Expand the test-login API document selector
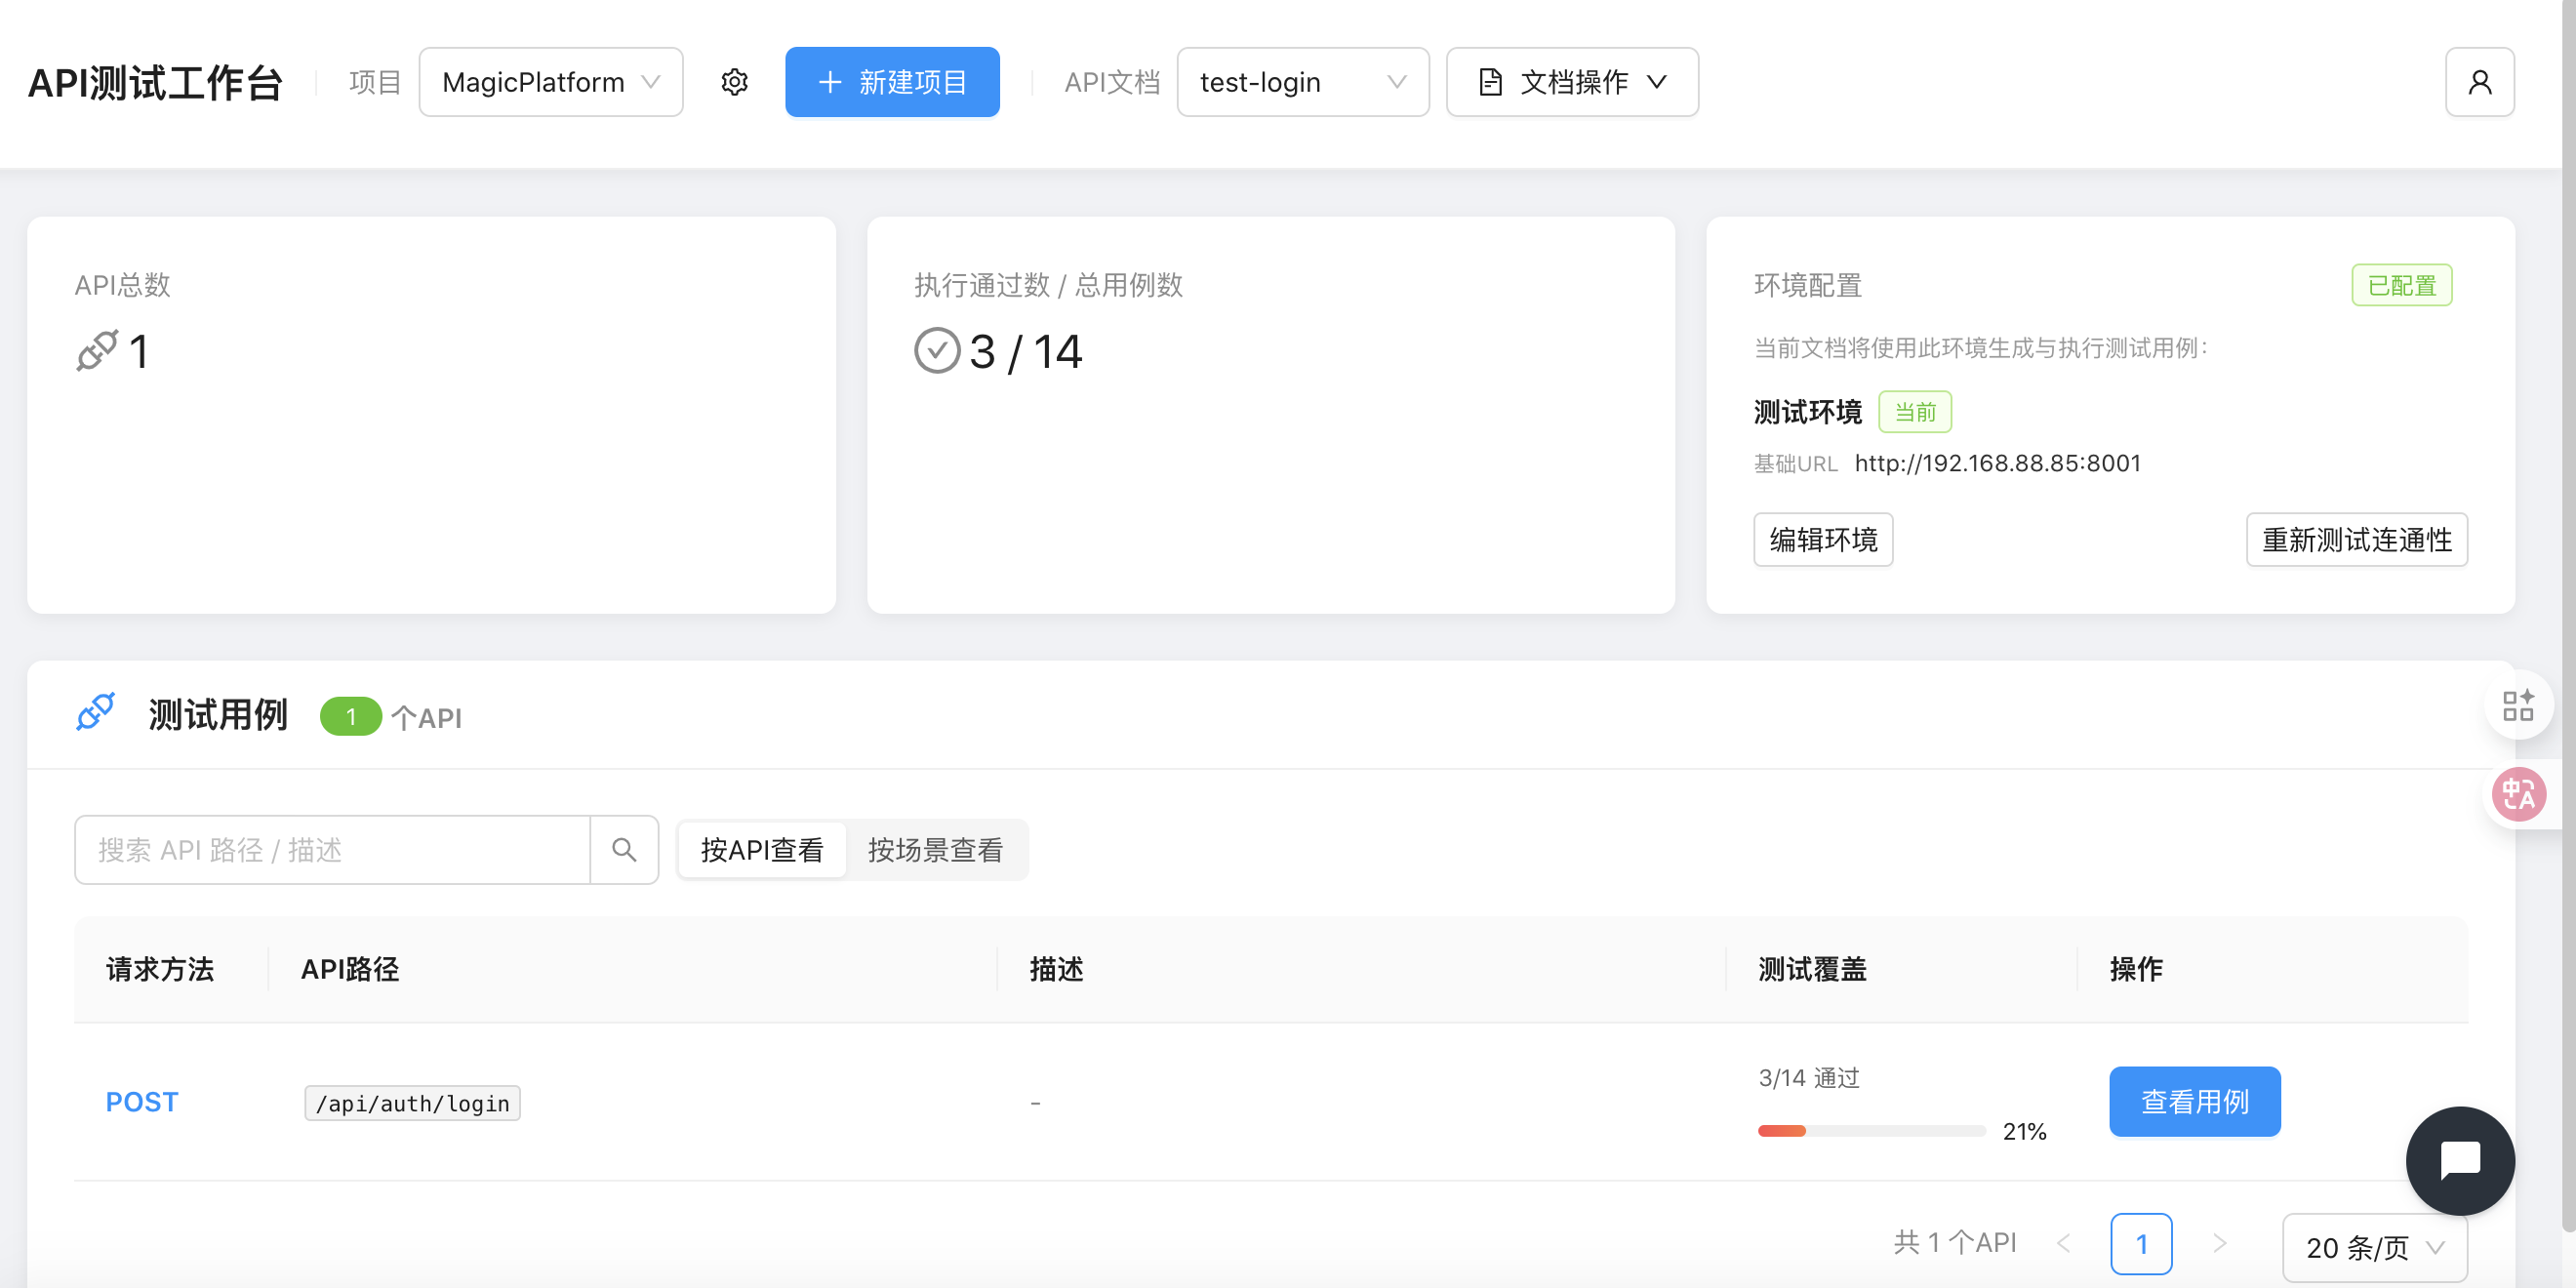2576x1288 pixels. (1302, 82)
